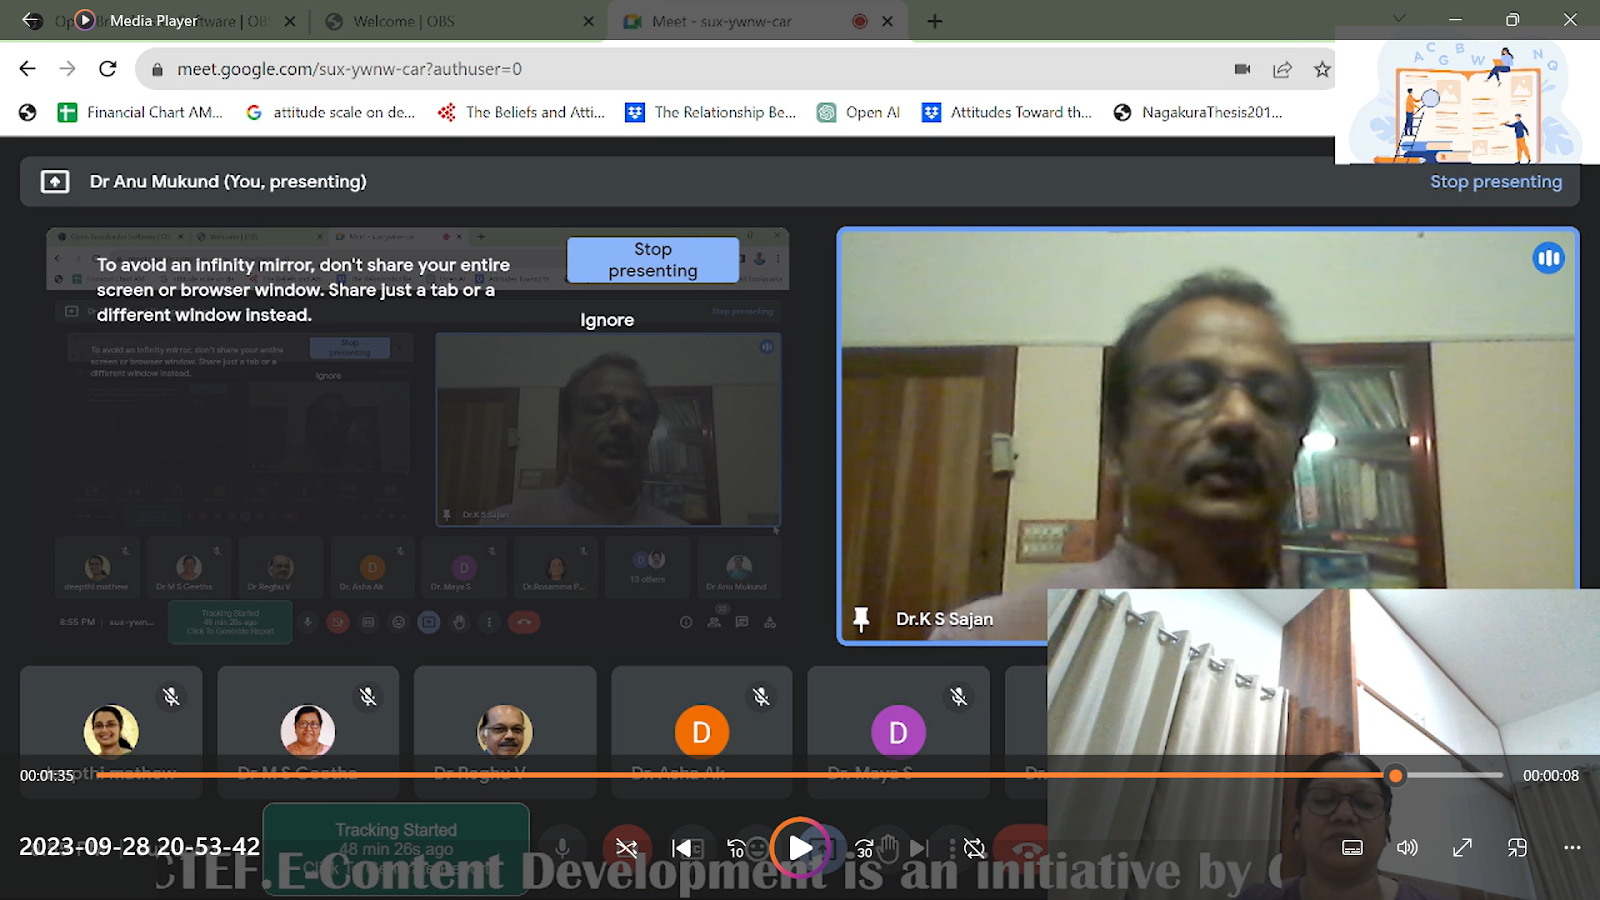Go to next track
1600x900 pixels.
pos(920,848)
